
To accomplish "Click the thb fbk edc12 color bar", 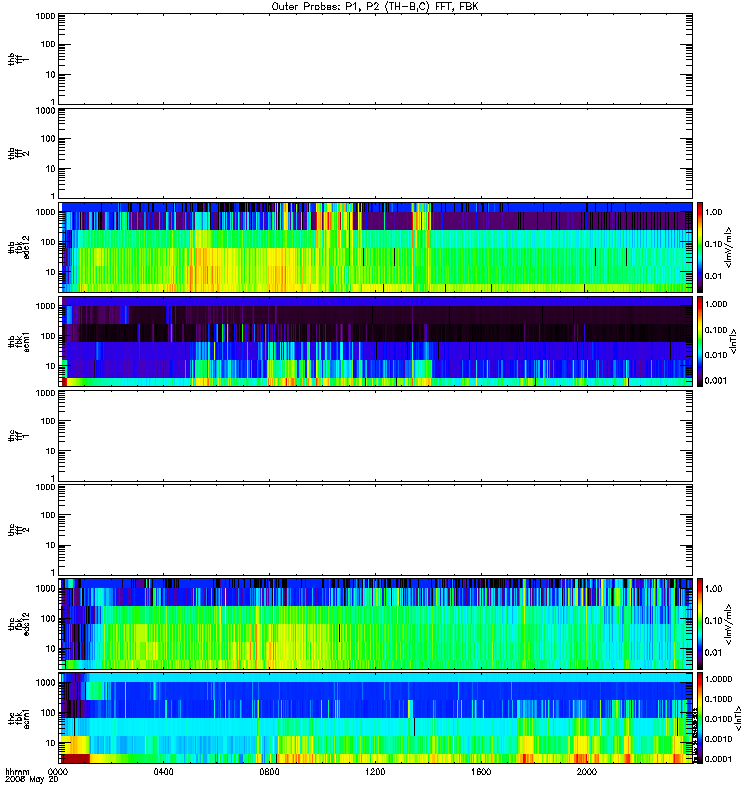I will point(700,247).
